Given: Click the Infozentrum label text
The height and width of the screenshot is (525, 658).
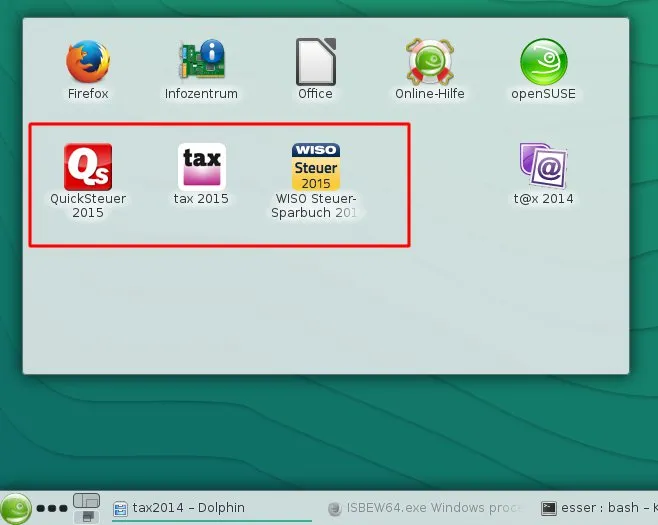Looking at the screenshot, I should click(201, 94).
